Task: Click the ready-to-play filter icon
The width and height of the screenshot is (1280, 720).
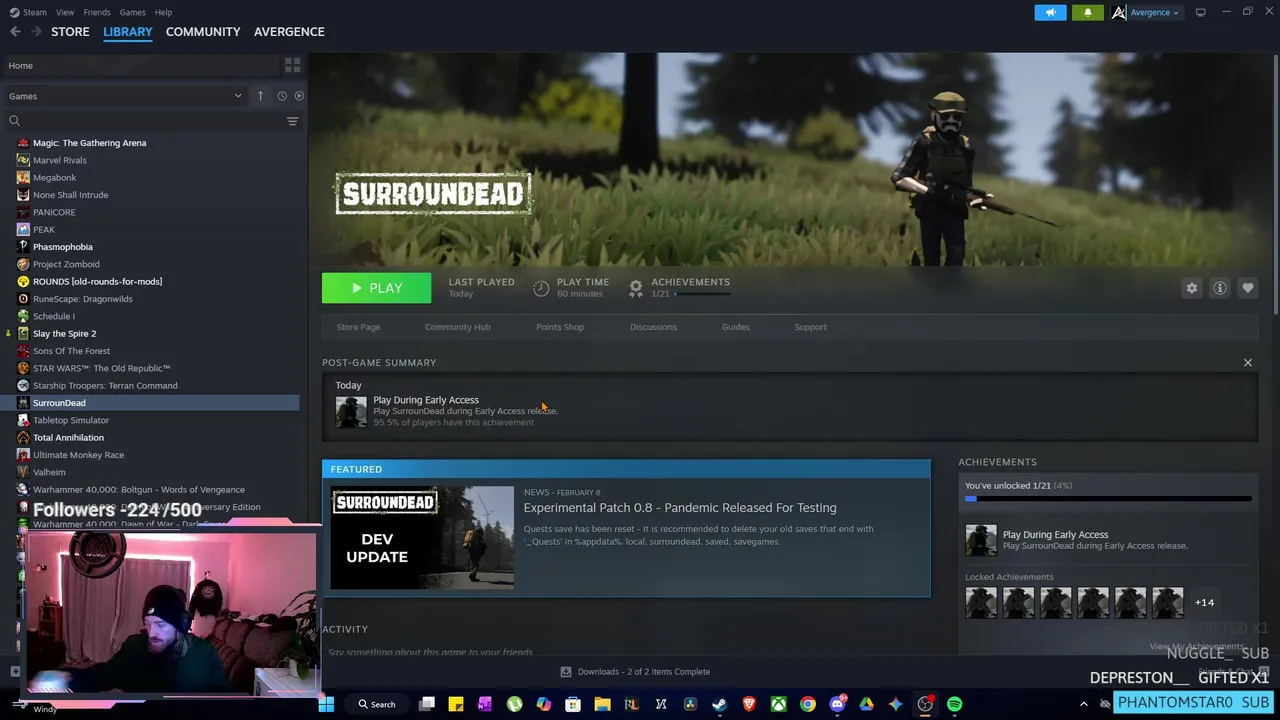Action: [x=299, y=96]
